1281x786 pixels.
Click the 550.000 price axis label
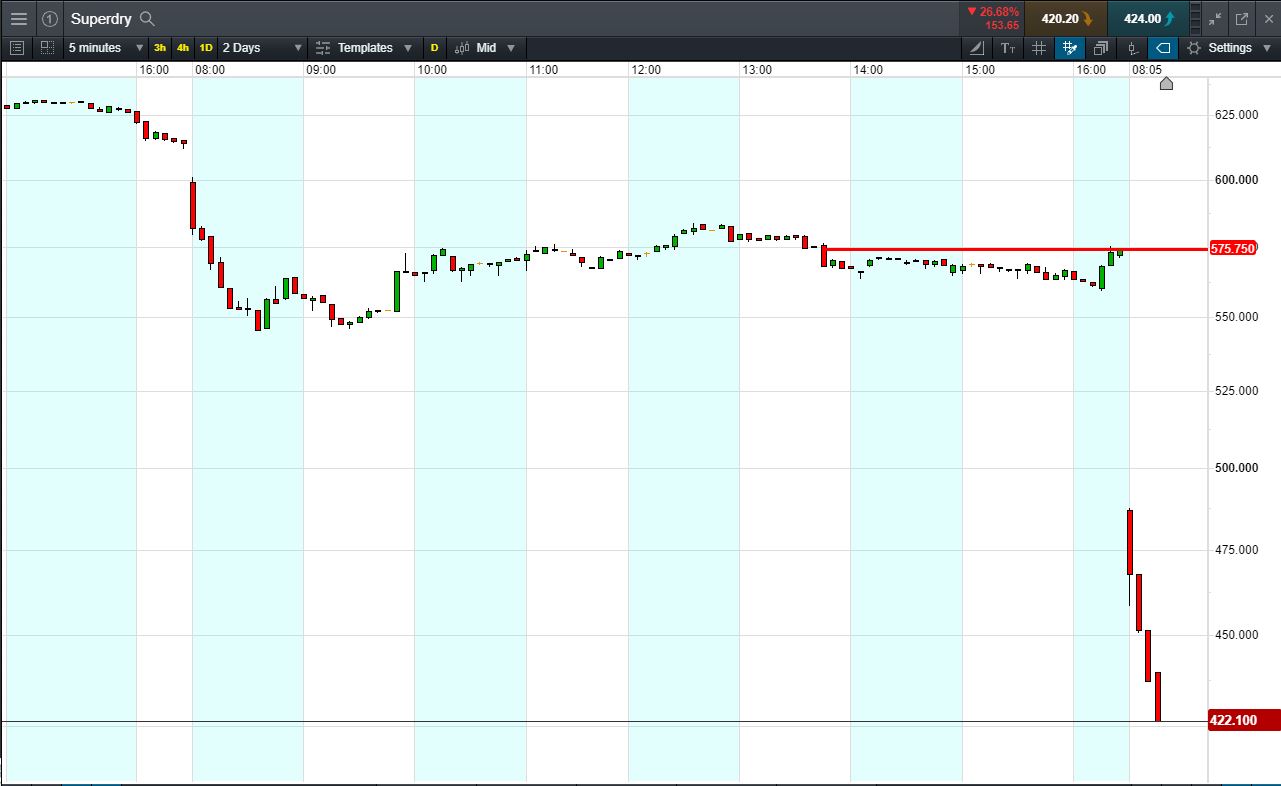[1236, 317]
